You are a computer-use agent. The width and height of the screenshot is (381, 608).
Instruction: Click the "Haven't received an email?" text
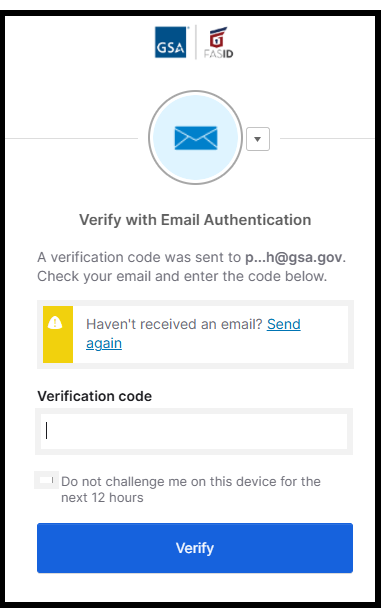[174, 324]
